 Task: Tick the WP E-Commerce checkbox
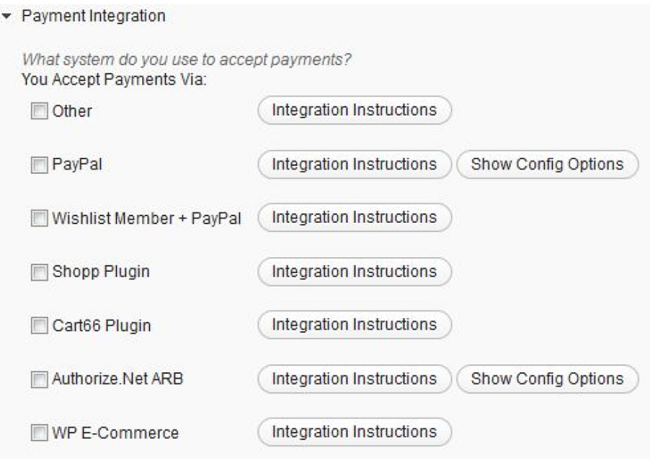click(x=39, y=433)
